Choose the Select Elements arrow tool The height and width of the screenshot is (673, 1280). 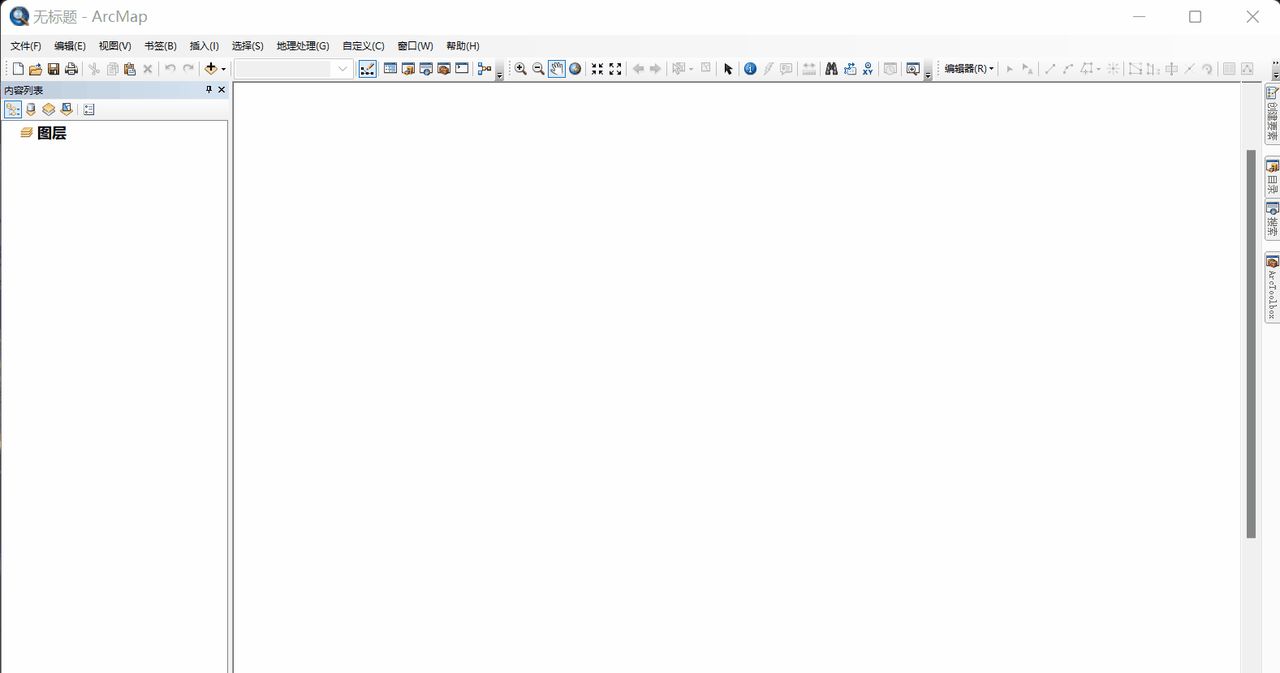(x=728, y=69)
